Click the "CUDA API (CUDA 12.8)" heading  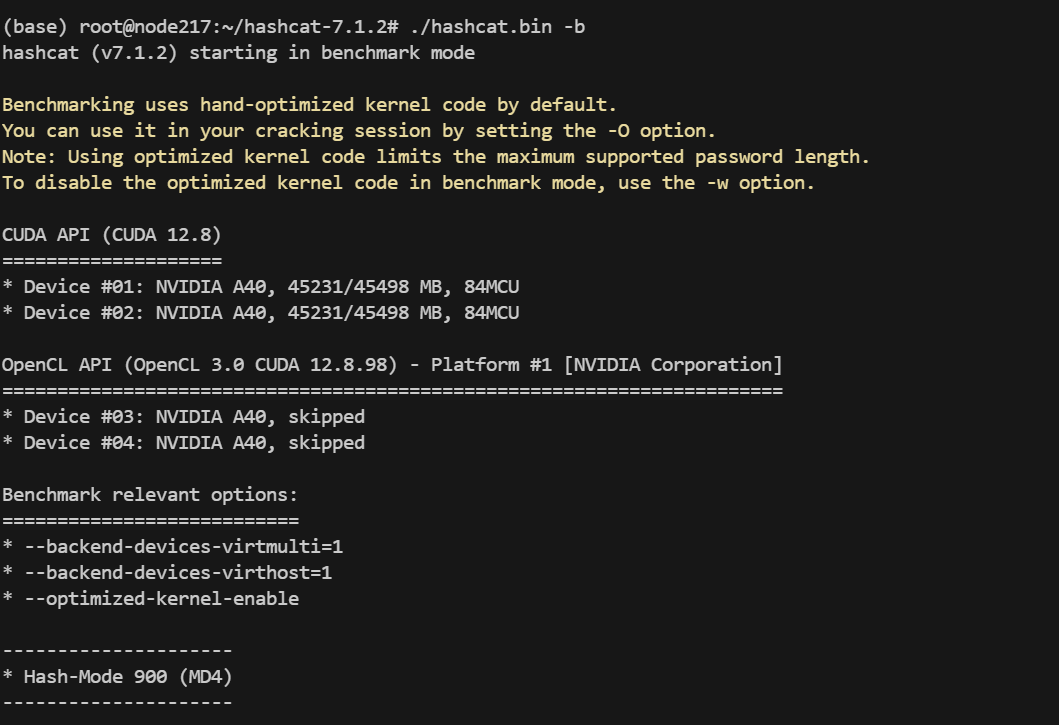112,235
